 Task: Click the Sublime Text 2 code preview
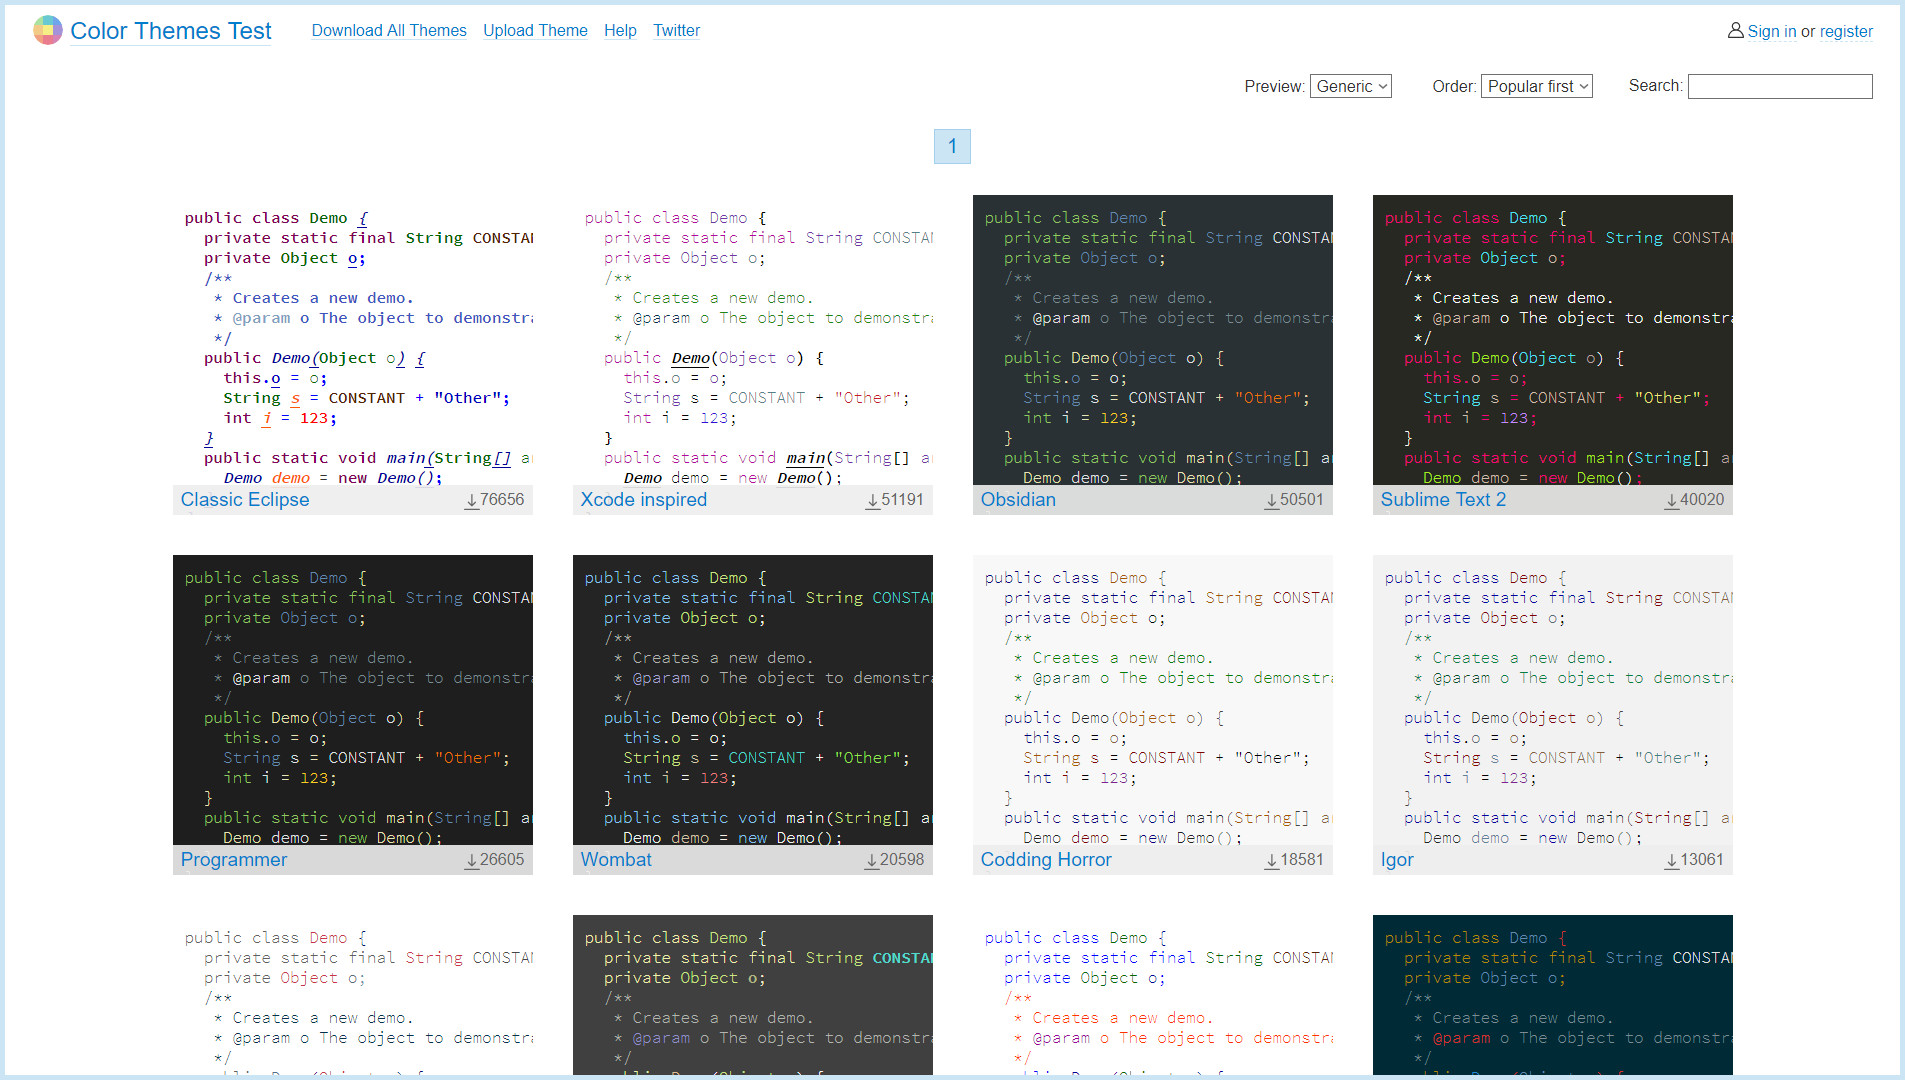point(1553,340)
